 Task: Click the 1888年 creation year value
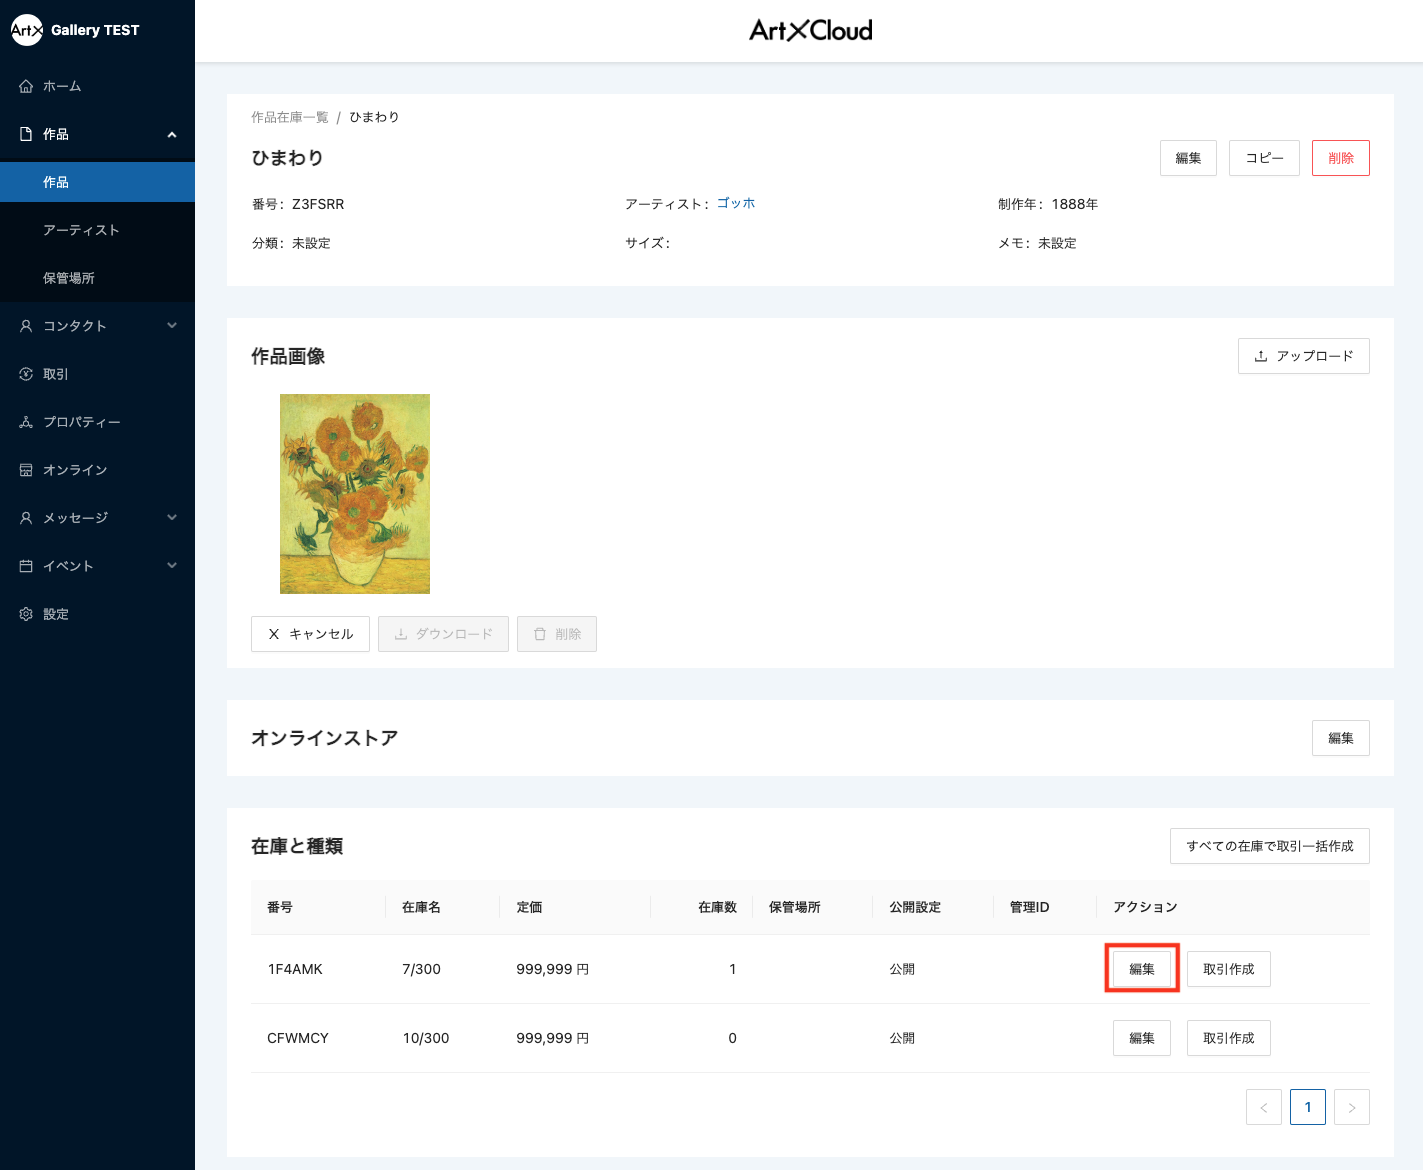tap(1075, 204)
